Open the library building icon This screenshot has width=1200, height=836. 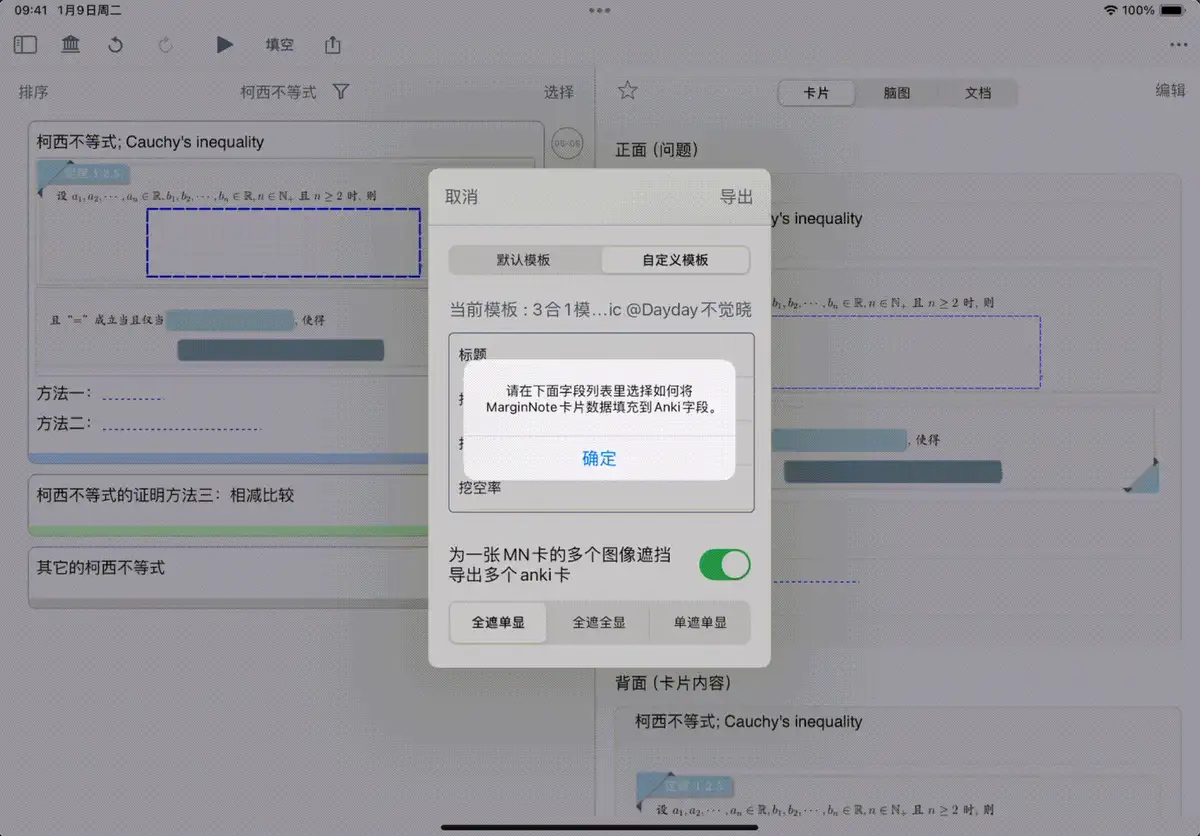[x=71, y=45]
